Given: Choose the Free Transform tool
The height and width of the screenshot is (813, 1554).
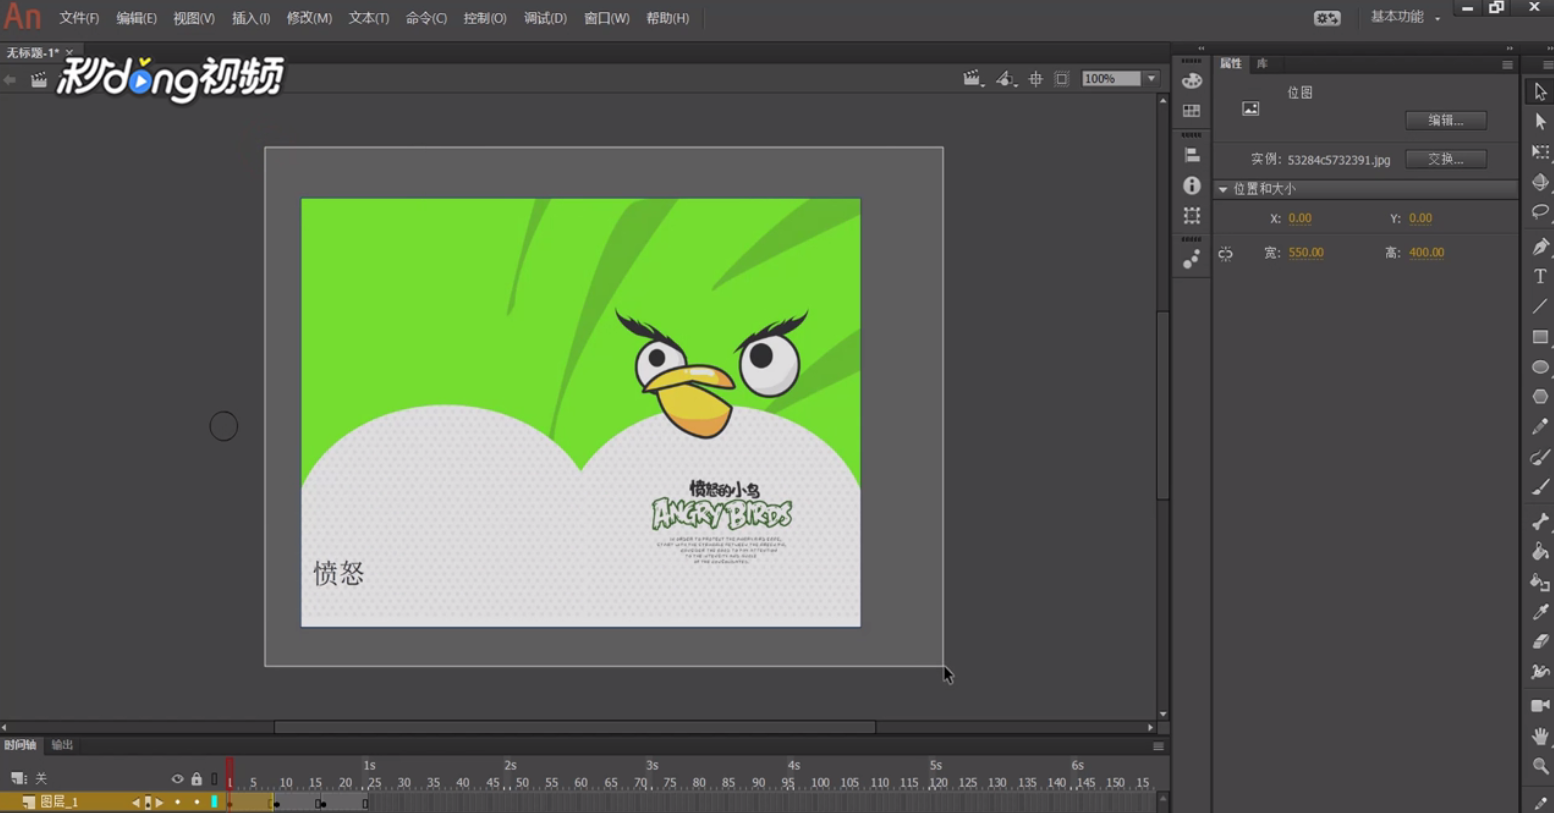Looking at the screenshot, I should (x=1540, y=152).
